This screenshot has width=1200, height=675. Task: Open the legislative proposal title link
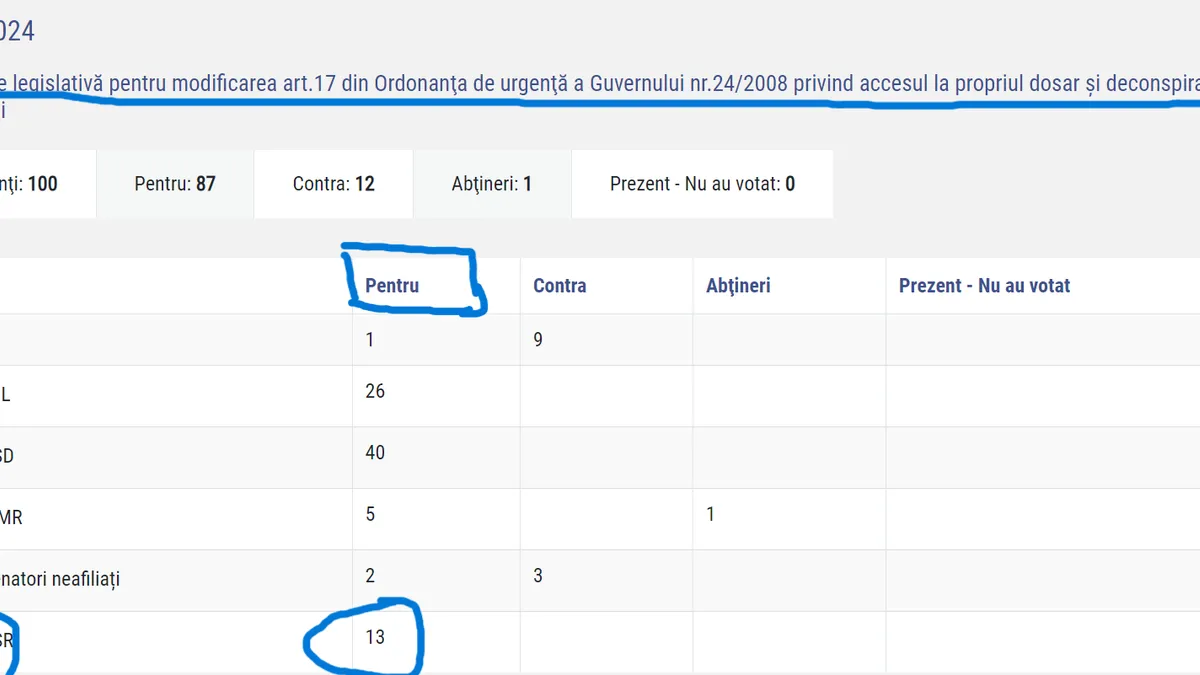(x=600, y=84)
